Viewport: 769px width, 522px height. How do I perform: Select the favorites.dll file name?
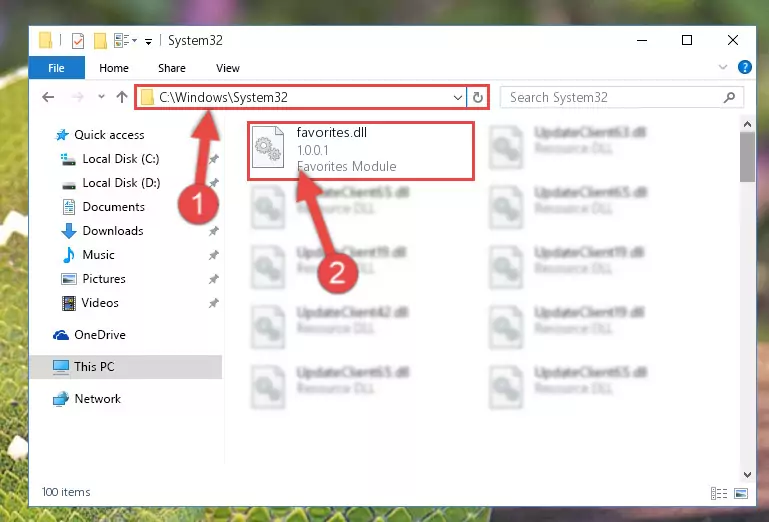(332, 132)
